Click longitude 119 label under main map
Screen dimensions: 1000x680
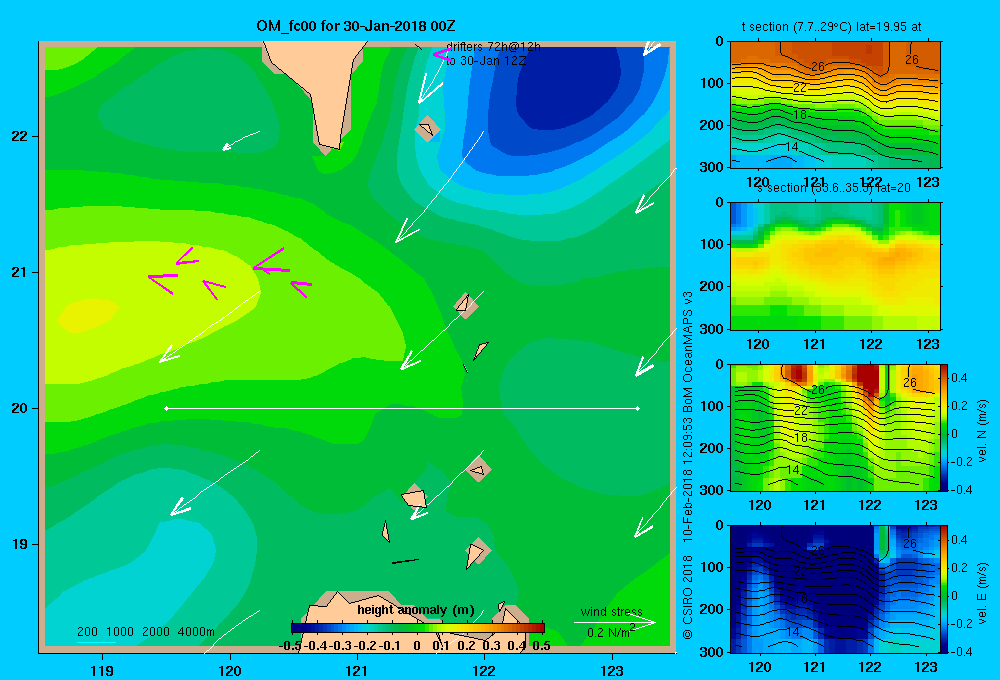[x=102, y=670]
